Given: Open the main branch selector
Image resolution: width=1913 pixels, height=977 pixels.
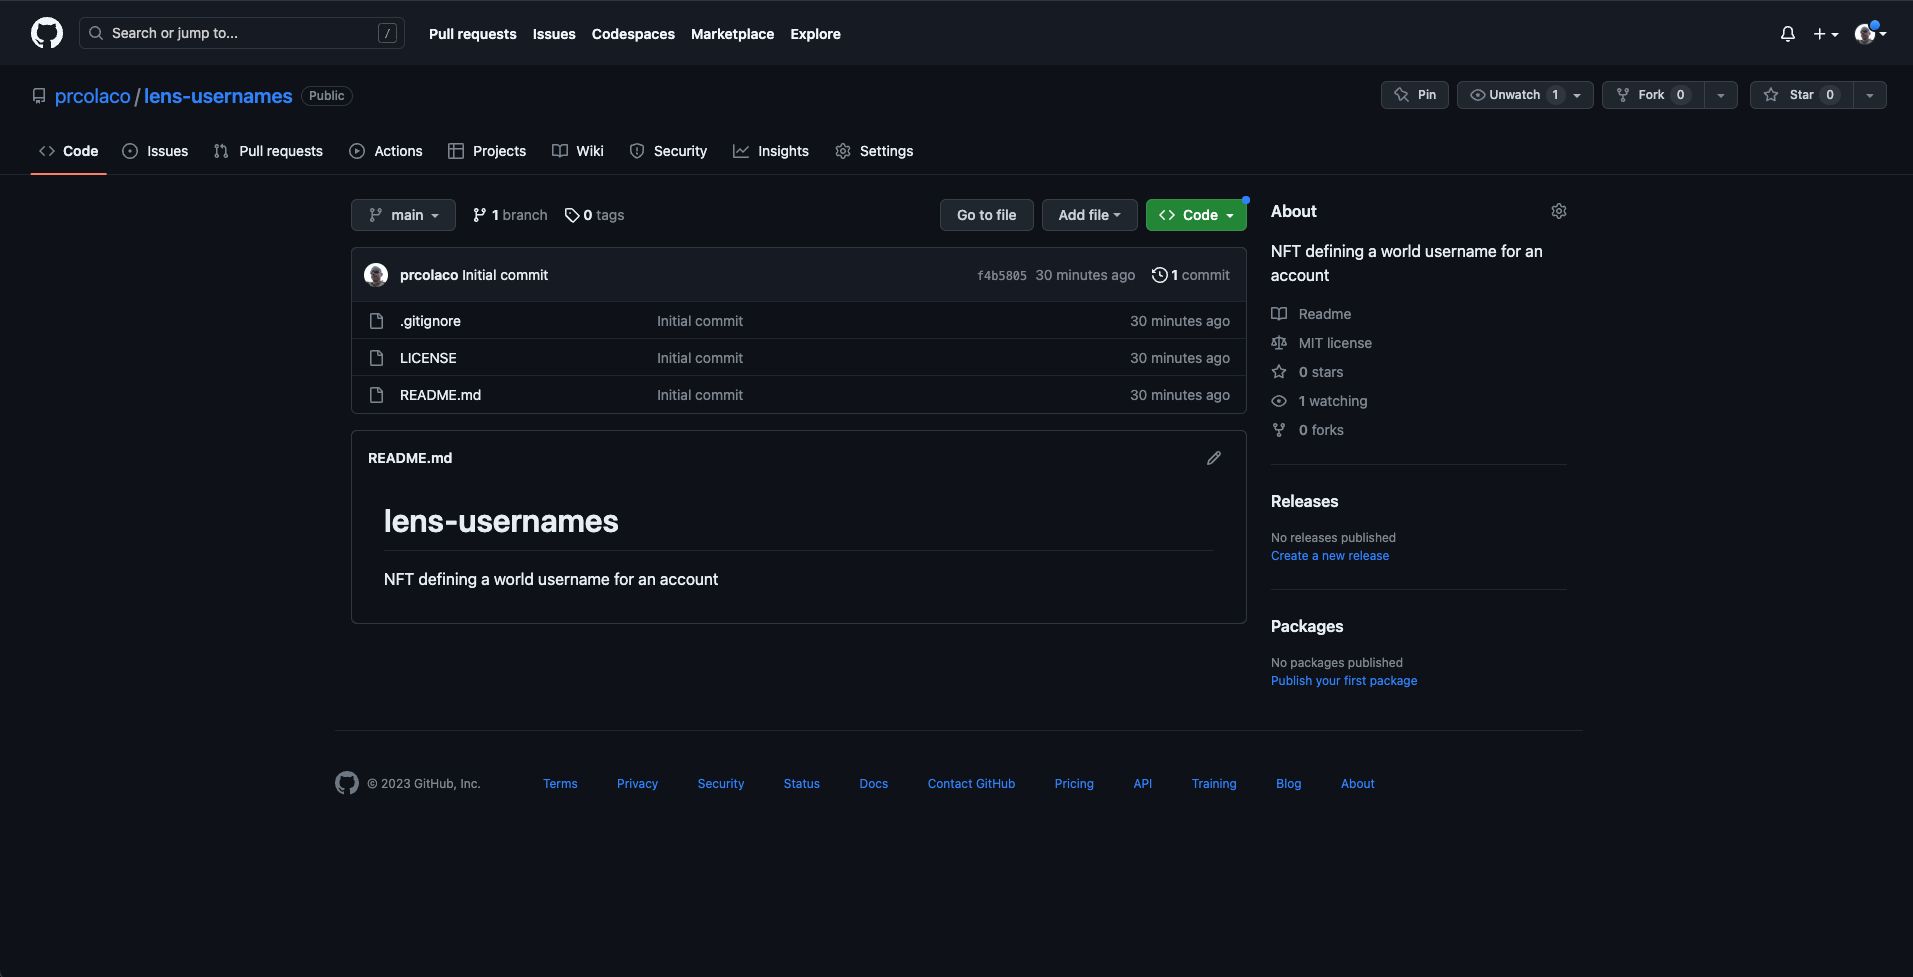Looking at the screenshot, I should (x=403, y=215).
